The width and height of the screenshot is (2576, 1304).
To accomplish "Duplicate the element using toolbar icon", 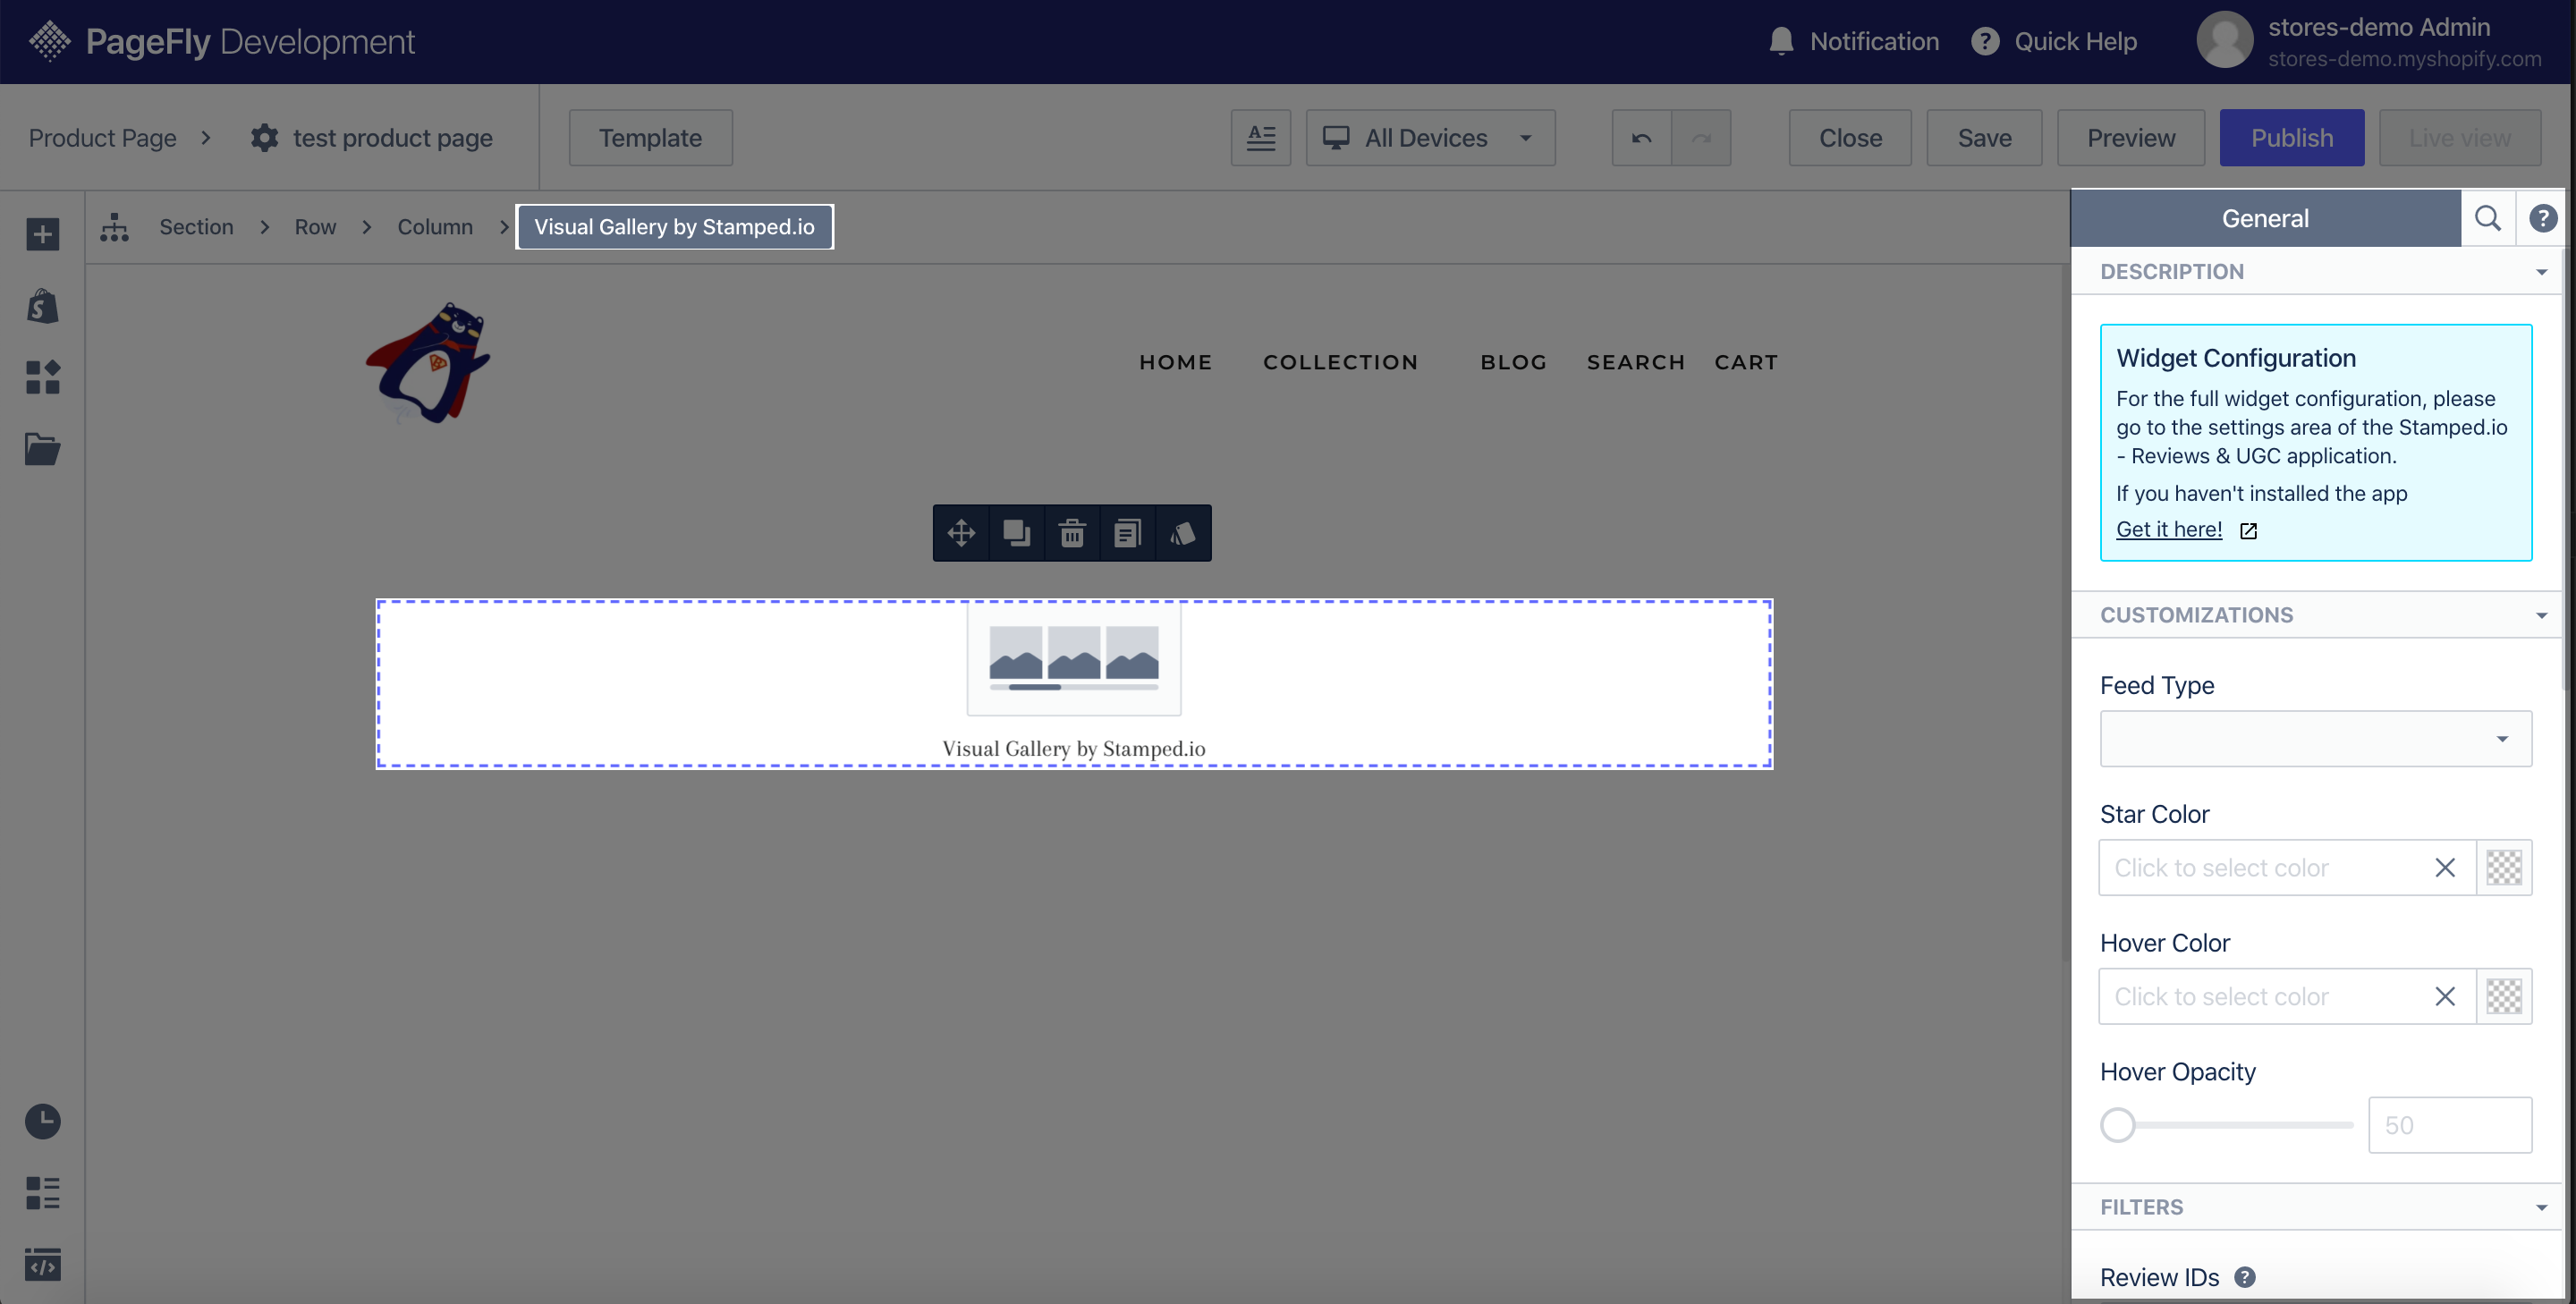I will (1016, 533).
